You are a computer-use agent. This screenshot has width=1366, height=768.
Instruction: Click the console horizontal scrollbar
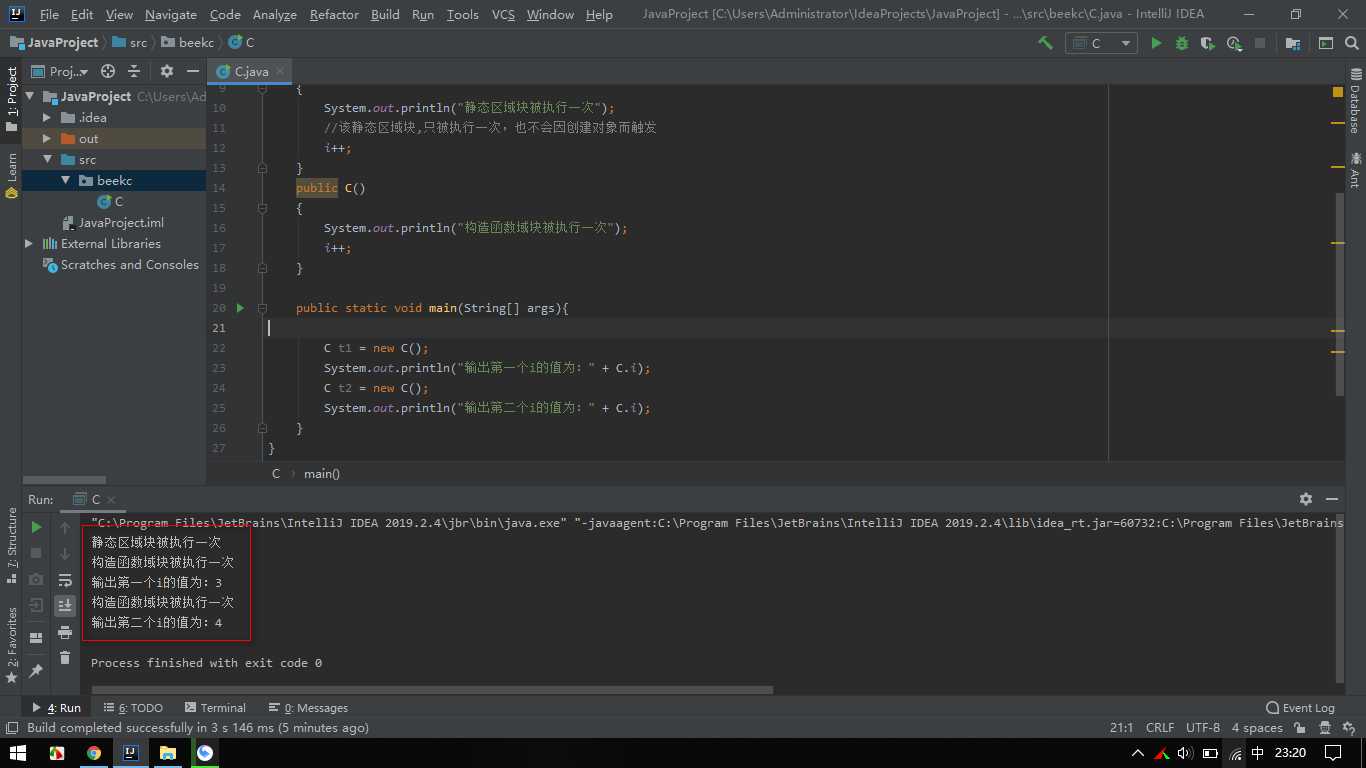click(432, 689)
